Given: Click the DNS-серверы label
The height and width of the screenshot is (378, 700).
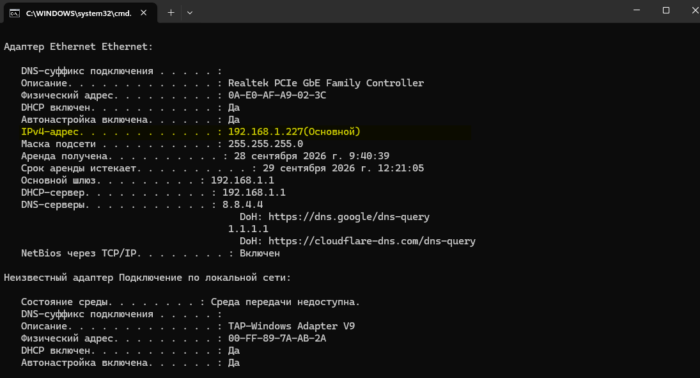Looking at the screenshot, I should coord(53,205).
